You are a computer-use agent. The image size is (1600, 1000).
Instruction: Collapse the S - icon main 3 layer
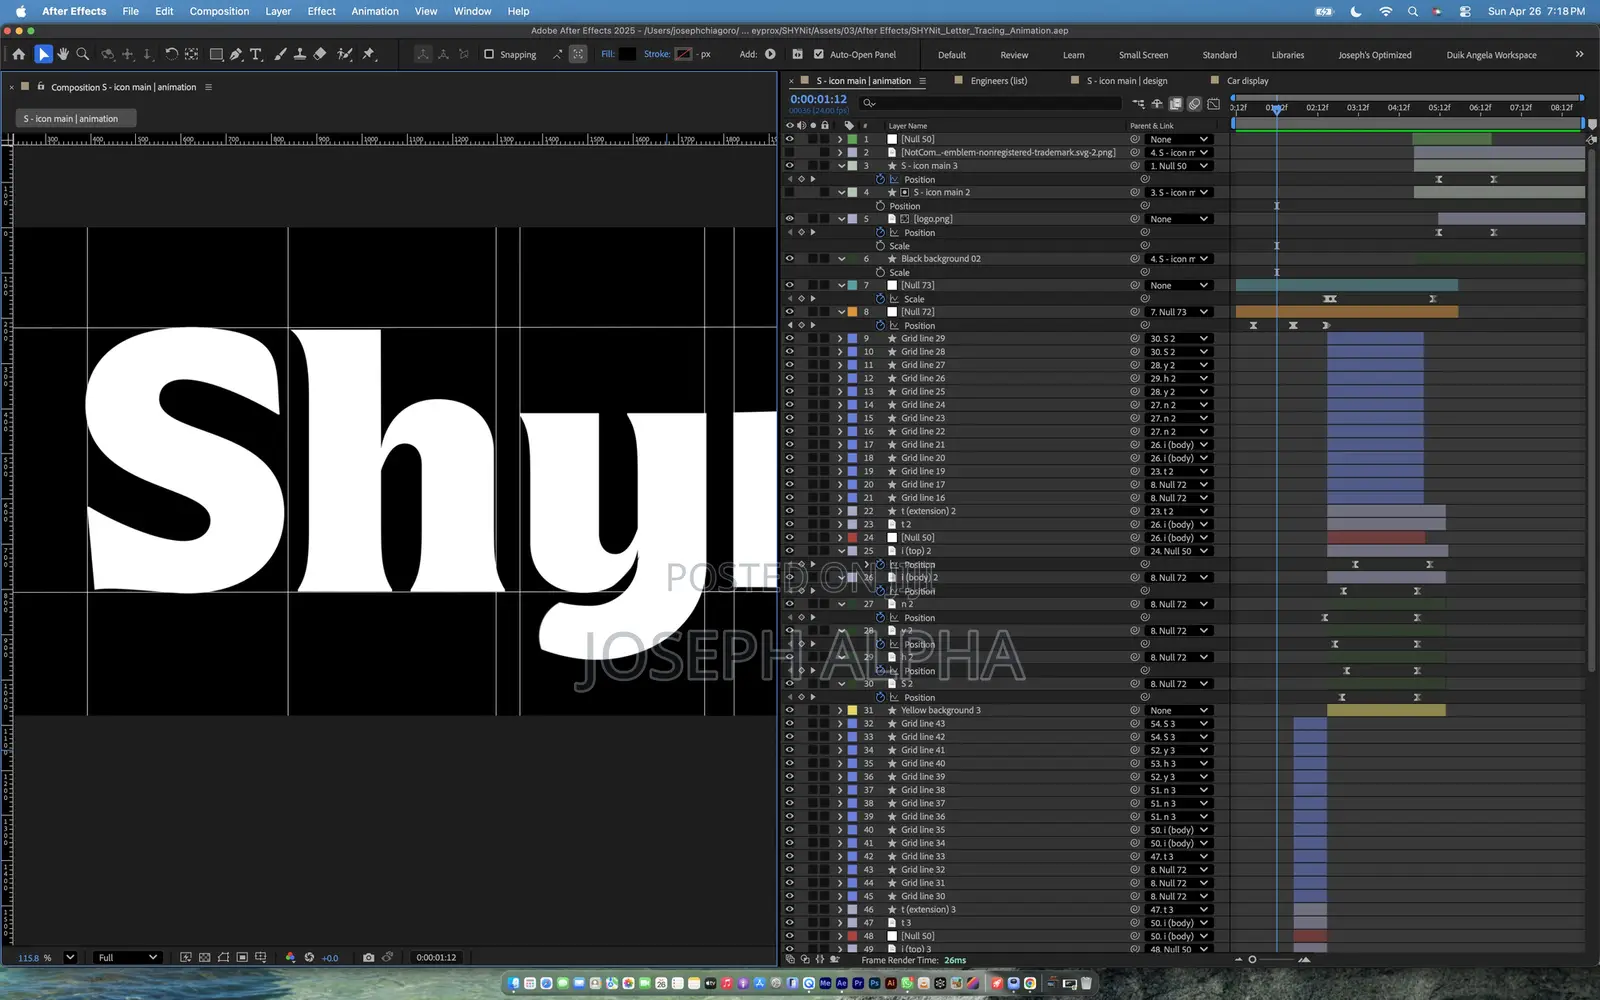point(841,166)
